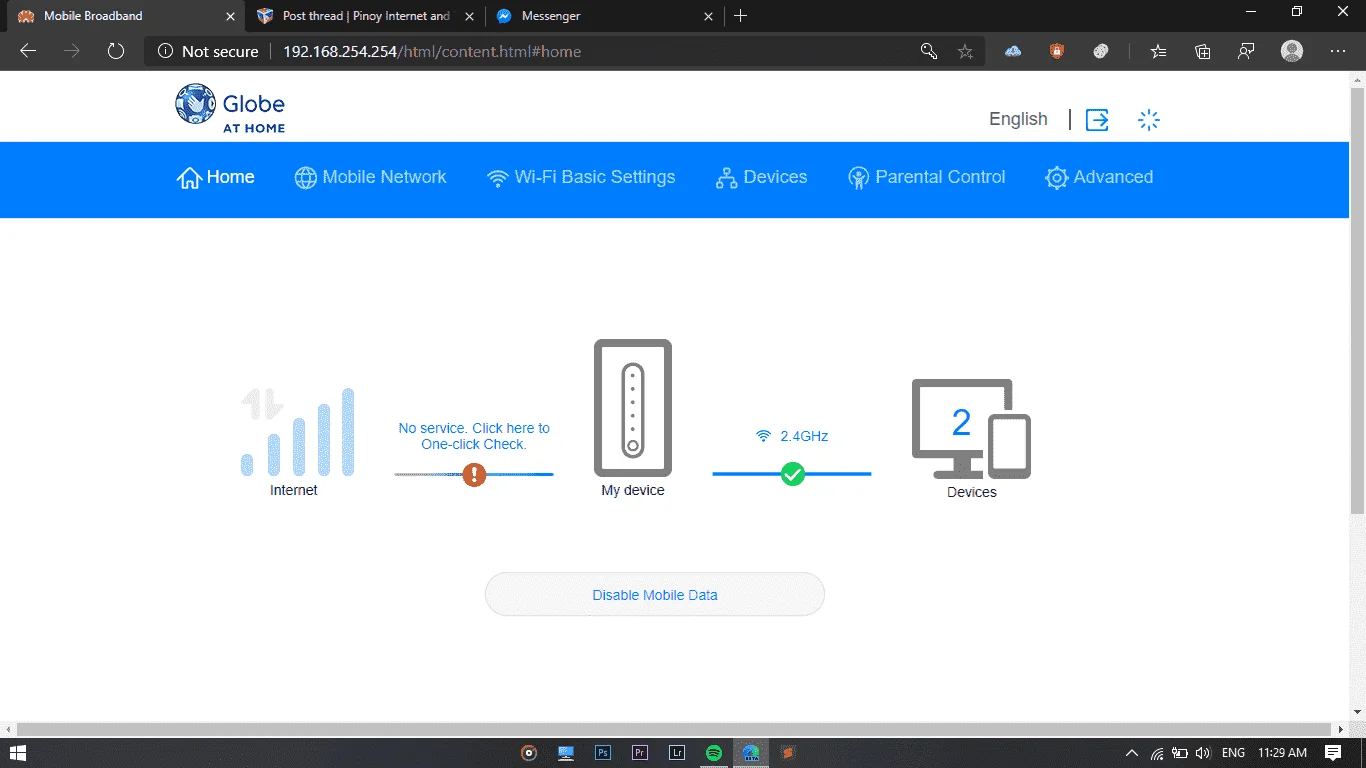Add this page to favorites star
This screenshot has height=768, width=1366.
[x=965, y=51]
